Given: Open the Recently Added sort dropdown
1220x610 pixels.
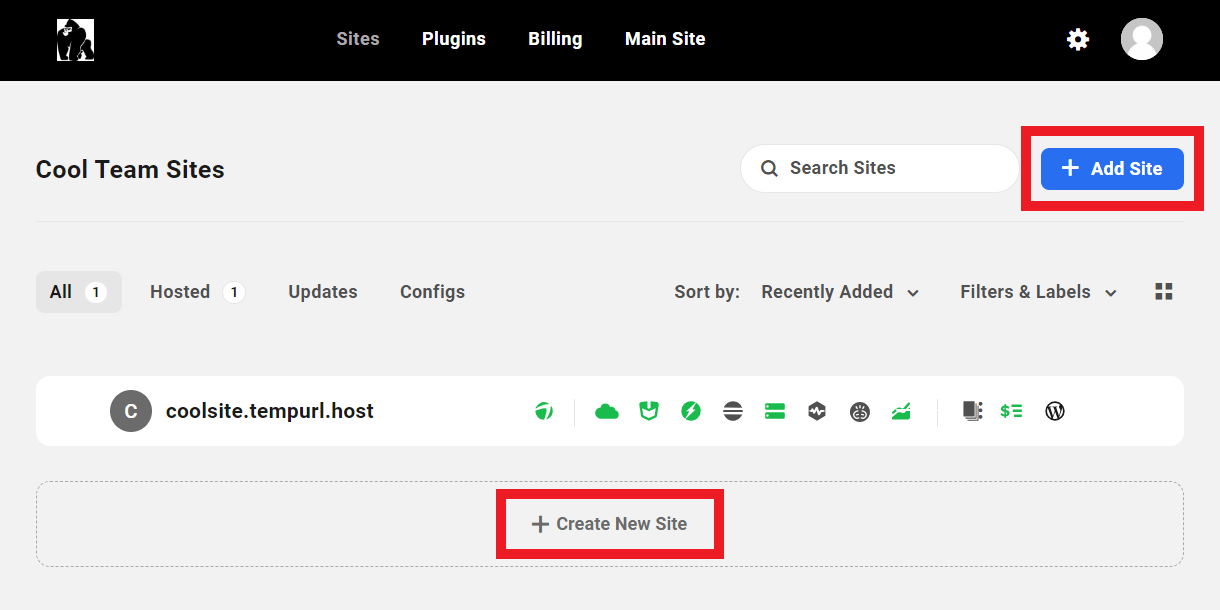Looking at the screenshot, I should [838, 292].
